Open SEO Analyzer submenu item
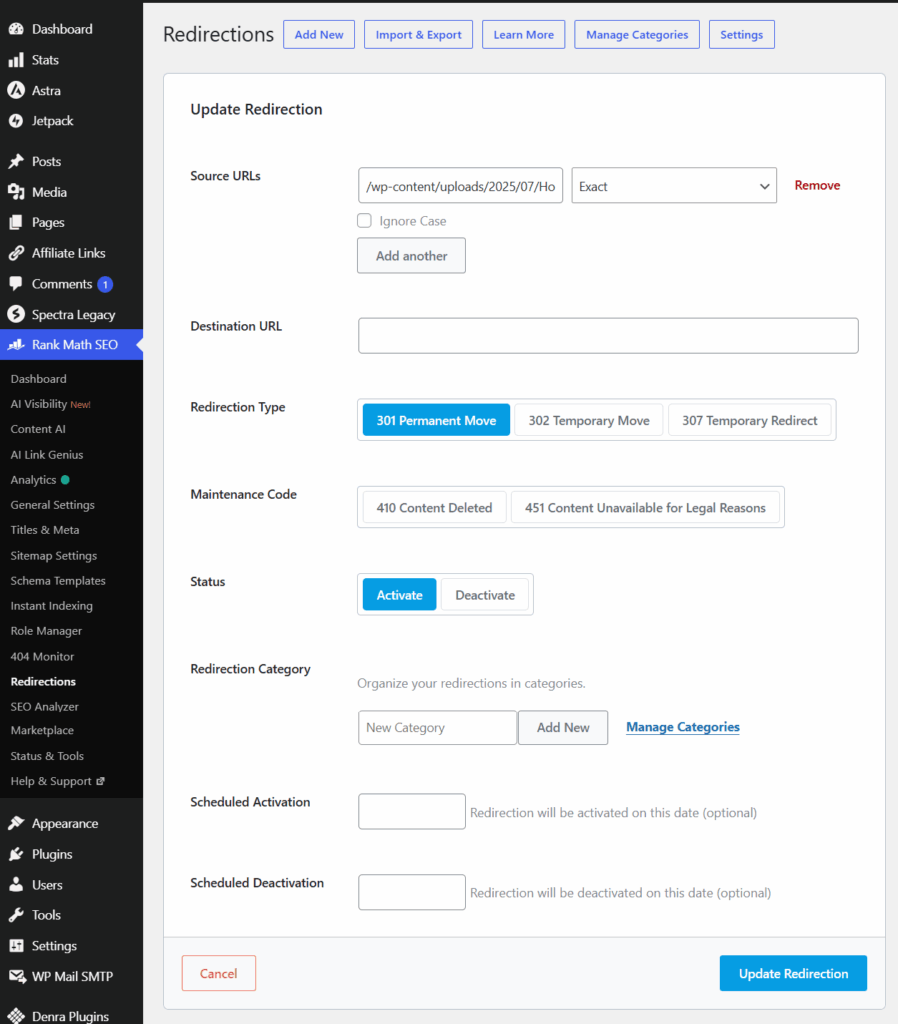Image resolution: width=898 pixels, height=1024 pixels. coord(44,707)
